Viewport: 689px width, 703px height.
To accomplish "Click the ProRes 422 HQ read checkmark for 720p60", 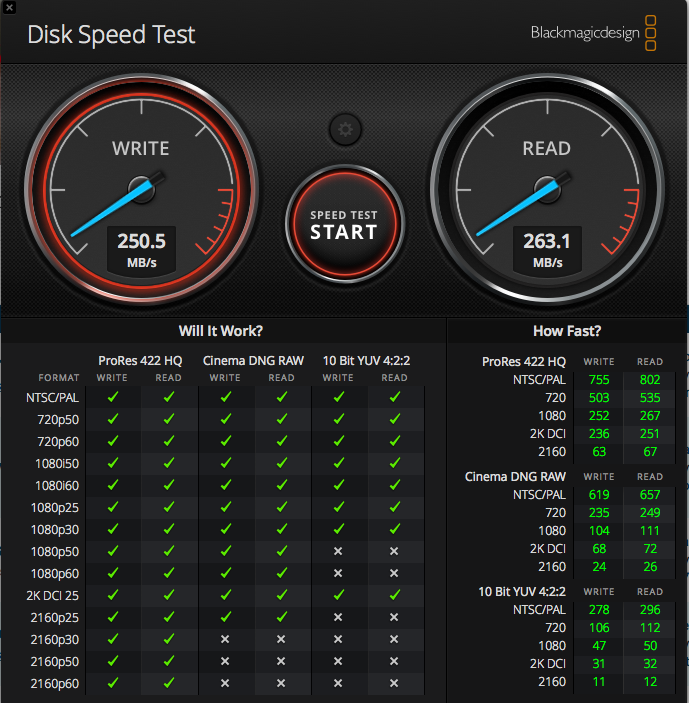I will pos(169,441).
